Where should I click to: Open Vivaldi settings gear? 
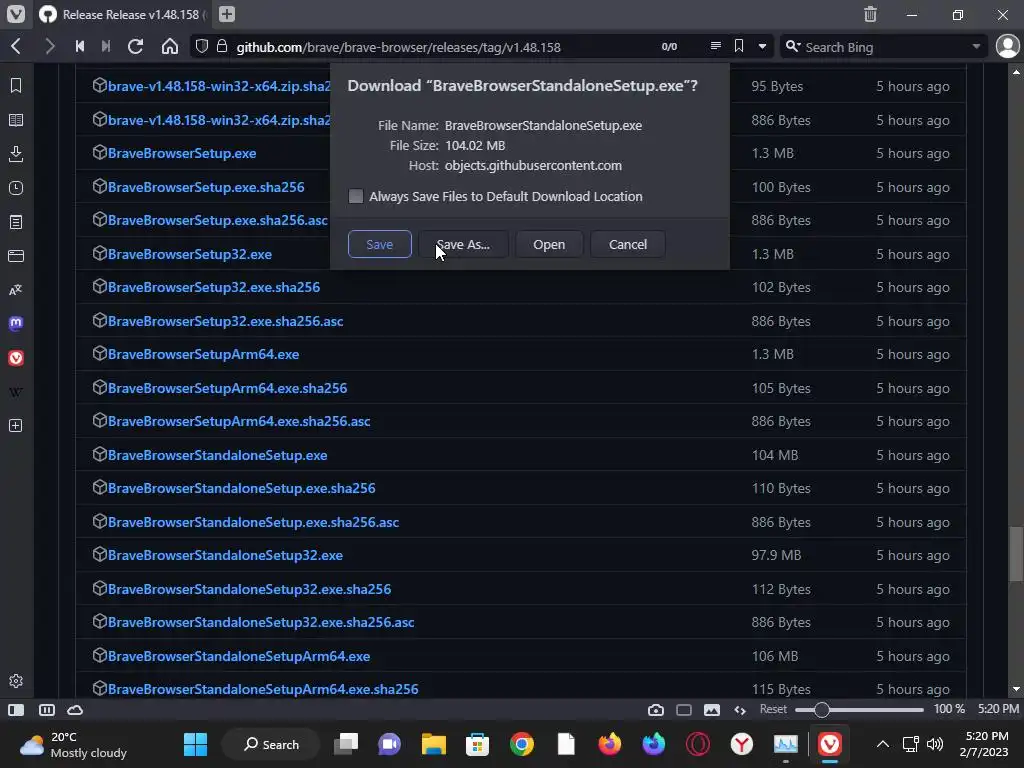[x=16, y=681]
